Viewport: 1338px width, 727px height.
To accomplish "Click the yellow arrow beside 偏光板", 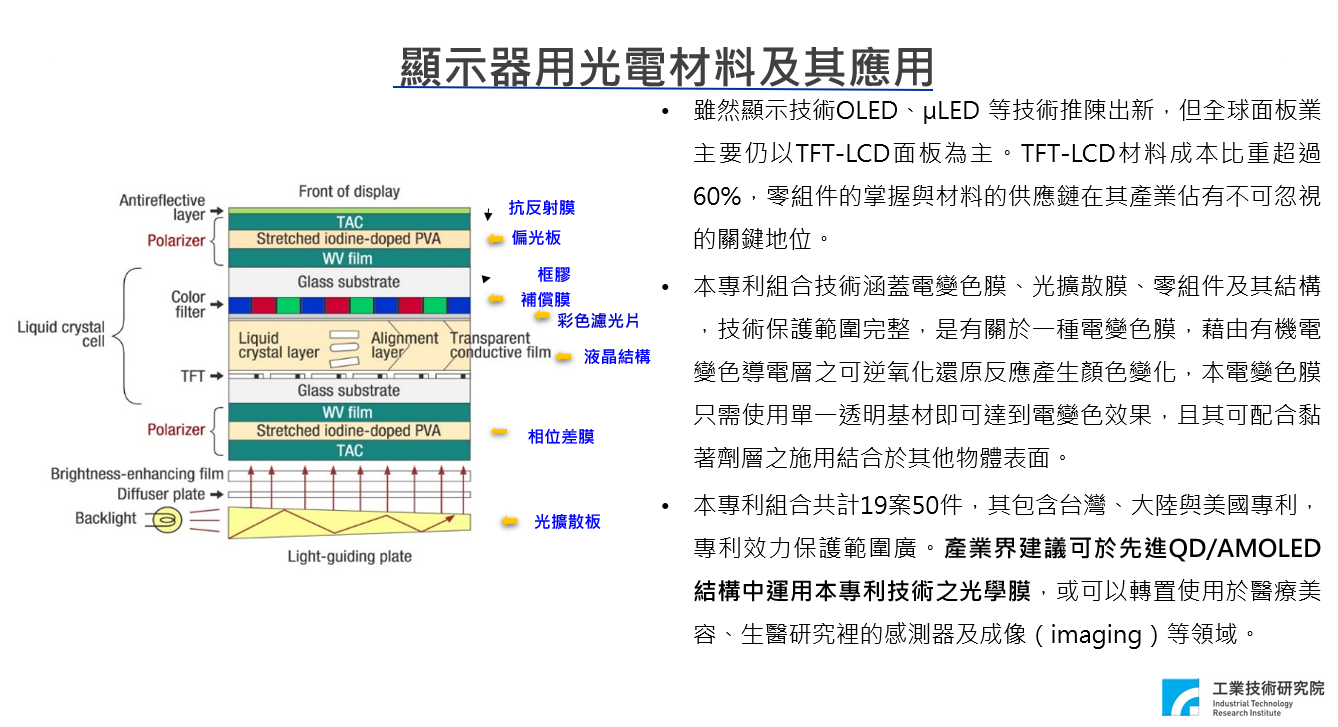I will click(x=496, y=238).
